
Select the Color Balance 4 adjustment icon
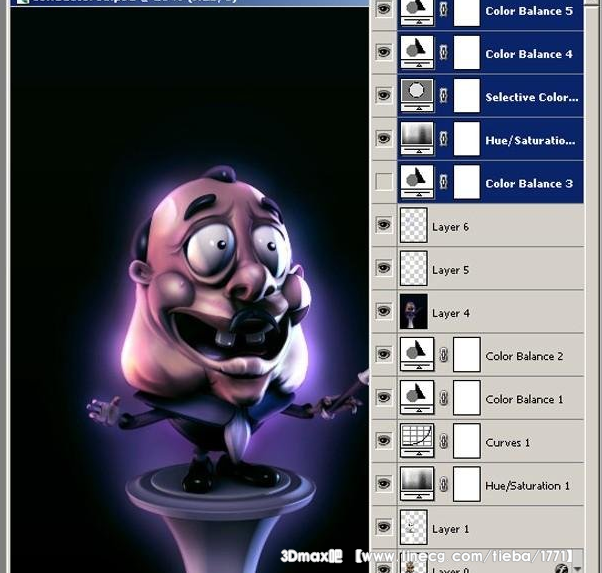pyautogui.click(x=417, y=52)
